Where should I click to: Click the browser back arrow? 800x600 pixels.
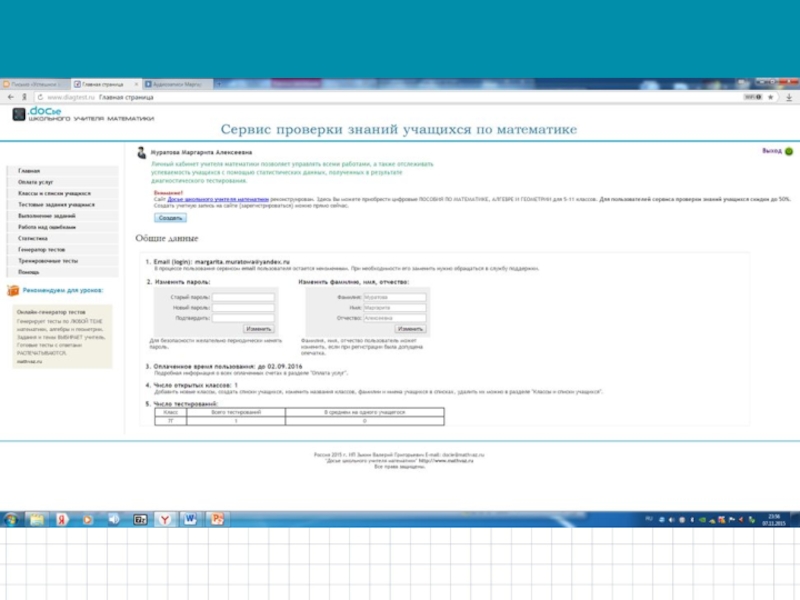[11, 97]
